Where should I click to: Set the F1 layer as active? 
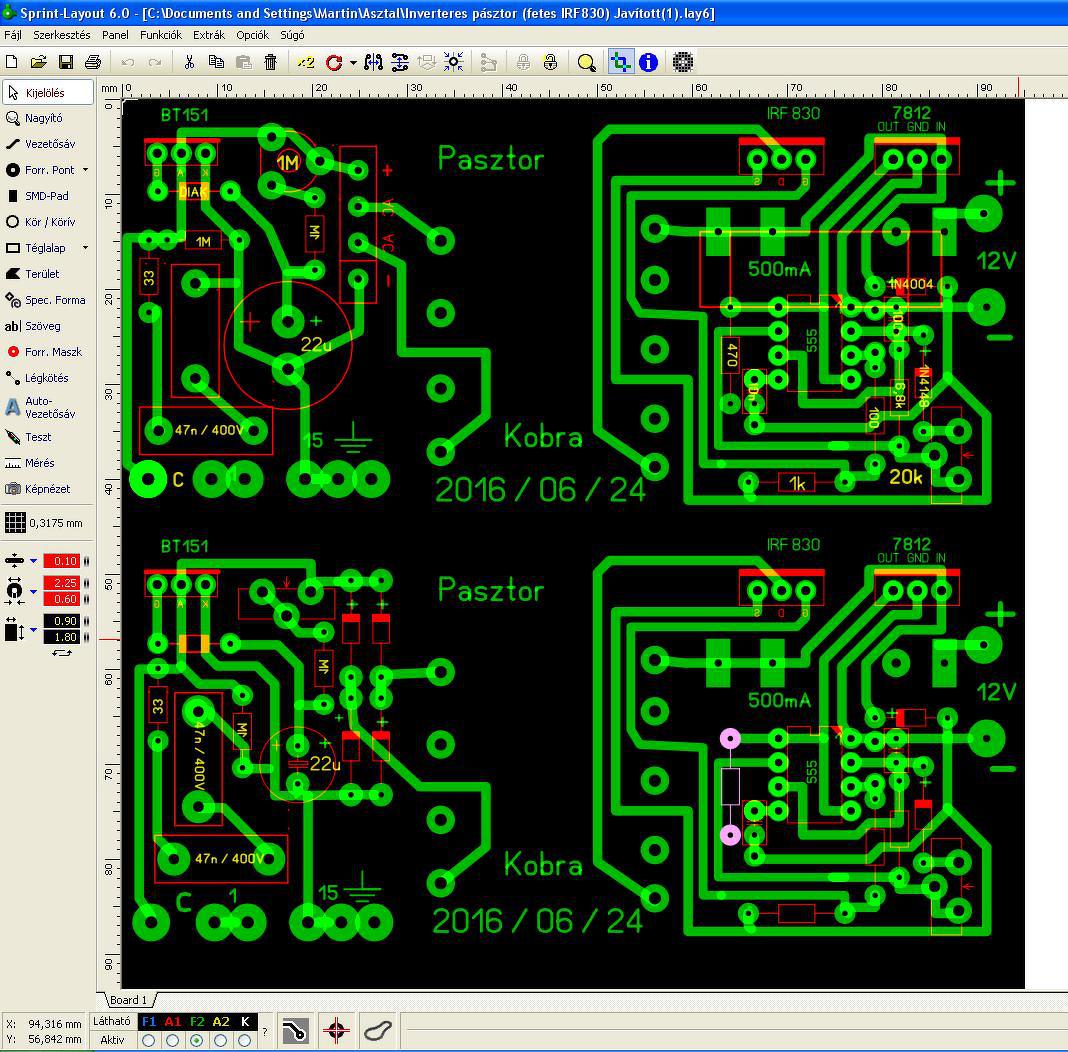tap(148, 1040)
